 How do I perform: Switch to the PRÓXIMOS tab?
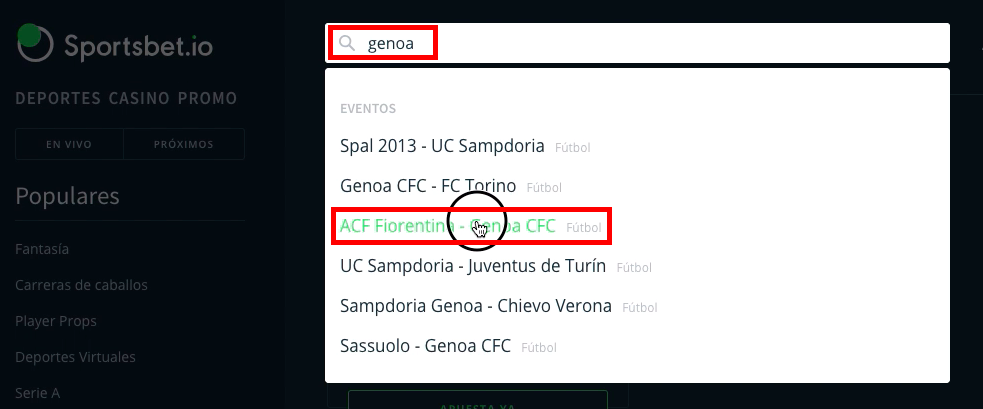coord(184,144)
